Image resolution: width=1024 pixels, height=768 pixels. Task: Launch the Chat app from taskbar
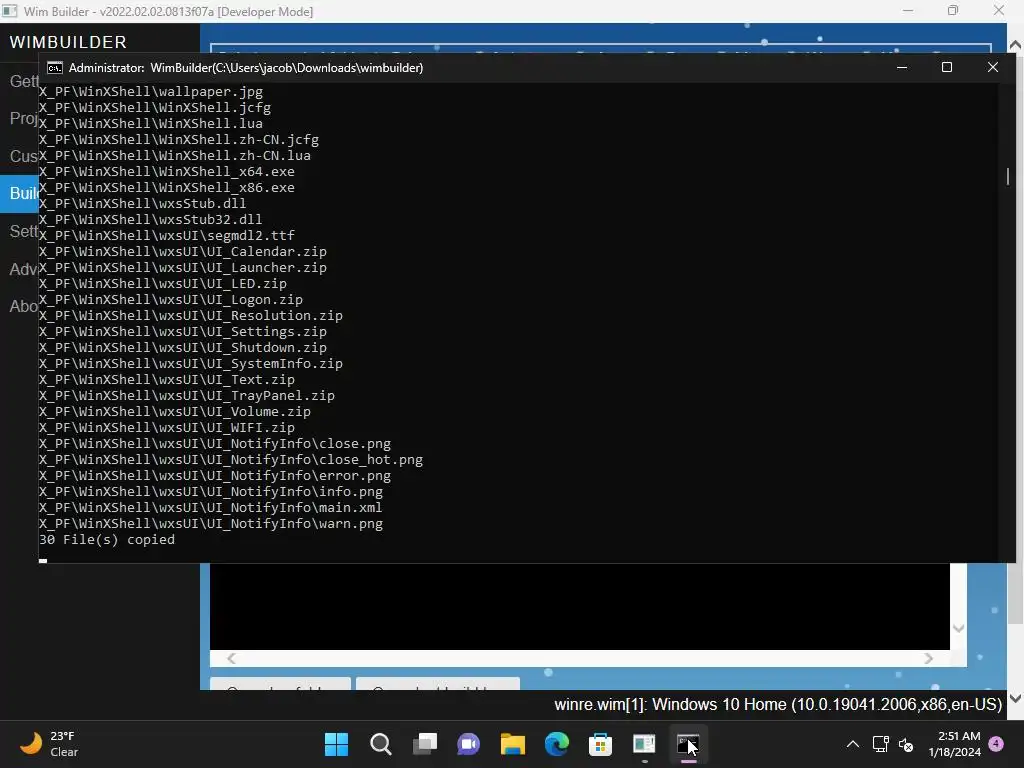pyautogui.click(x=468, y=744)
